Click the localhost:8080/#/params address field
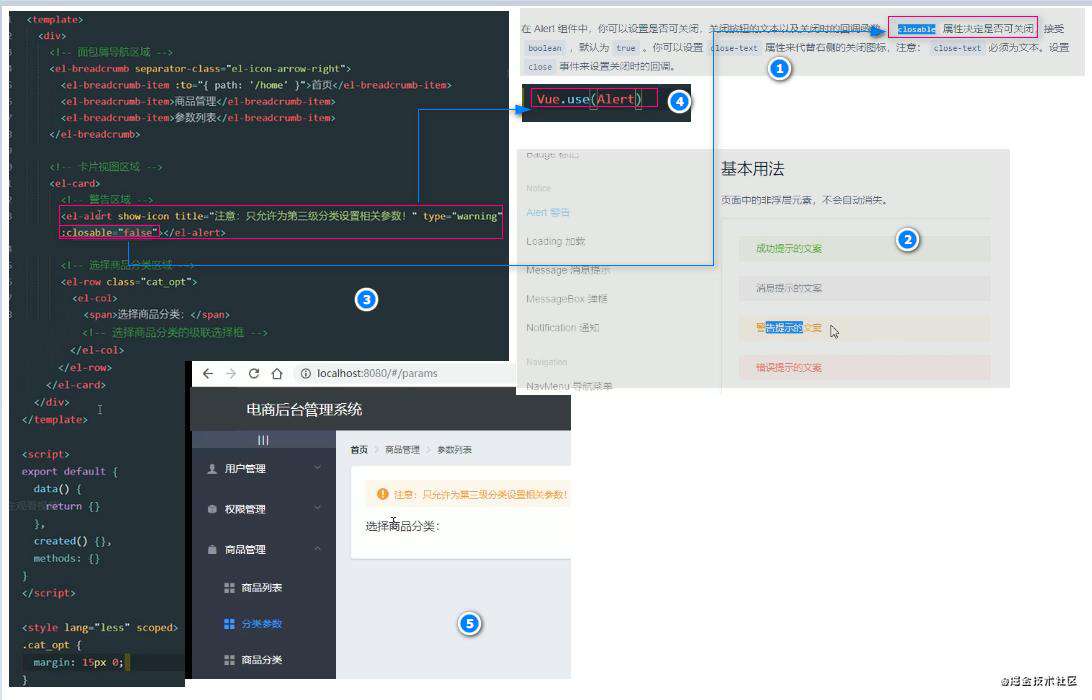This screenshot has width=1092, height=700. tap(377, 373)
